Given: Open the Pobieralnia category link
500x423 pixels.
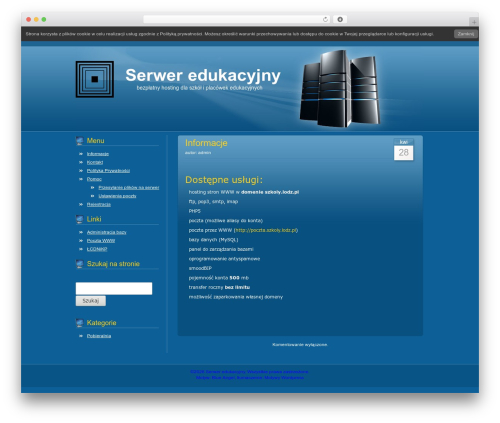Looking at the screenshot, I should (99, 336).
